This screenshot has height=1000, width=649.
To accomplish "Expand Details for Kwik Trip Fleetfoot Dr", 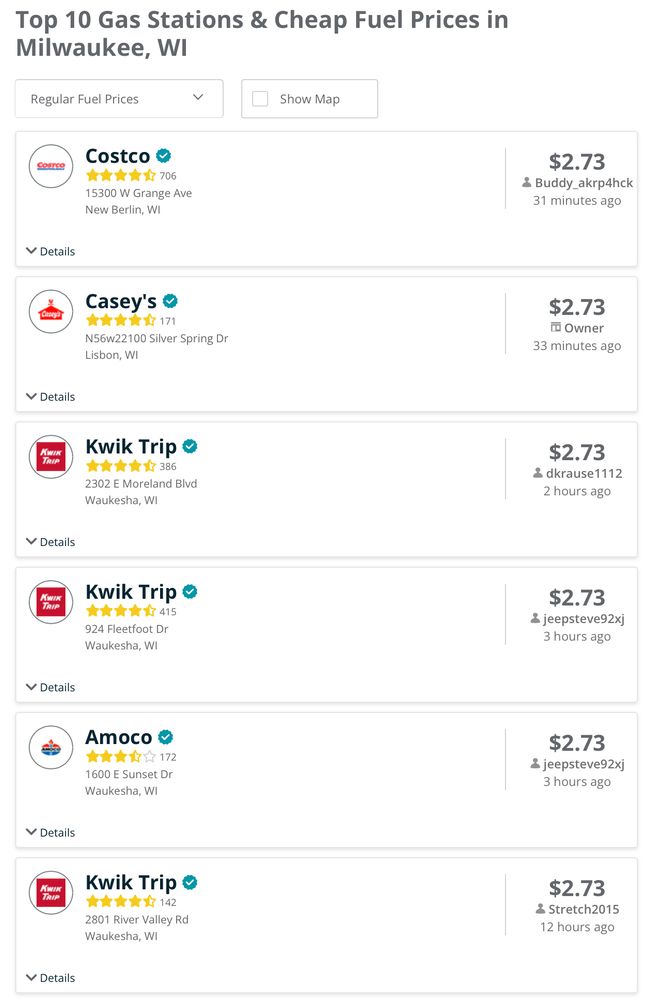I will (50, 687).
